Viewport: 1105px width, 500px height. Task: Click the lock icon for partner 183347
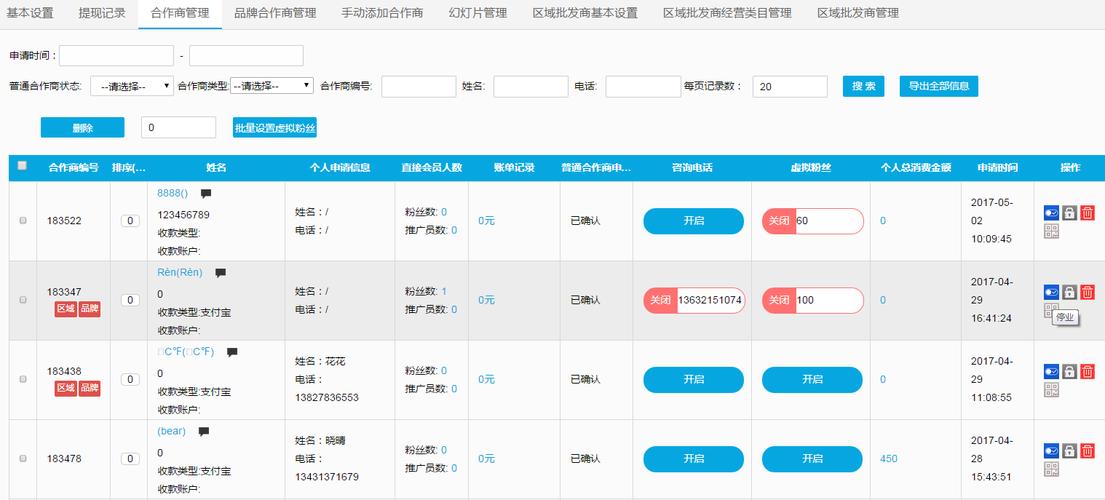point(1070,292)
